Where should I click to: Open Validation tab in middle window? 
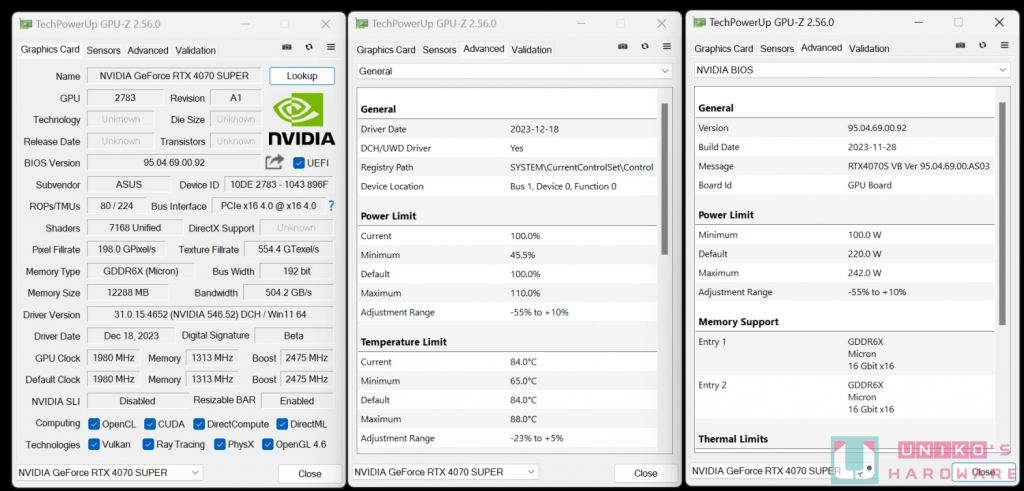(x=531, y=50)
